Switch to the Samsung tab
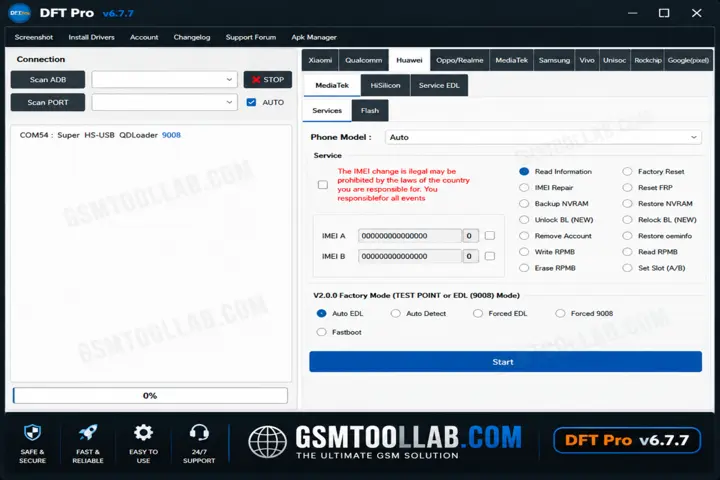 [554, 60]
